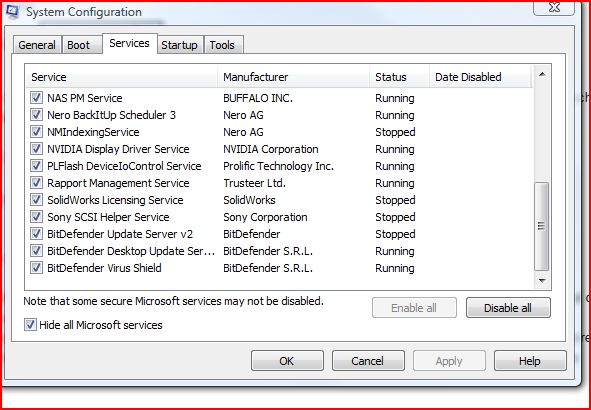Select the Services tab

(x=129, y=43)
